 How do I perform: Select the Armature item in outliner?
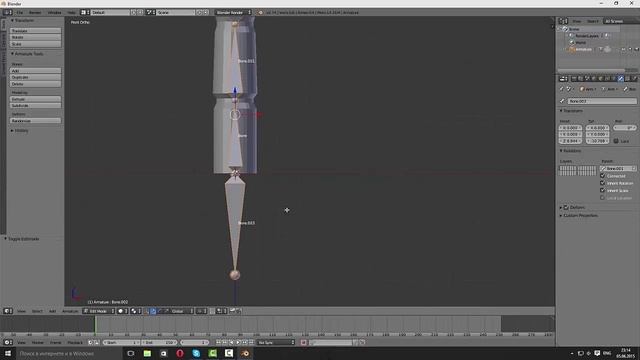(583, 49)
